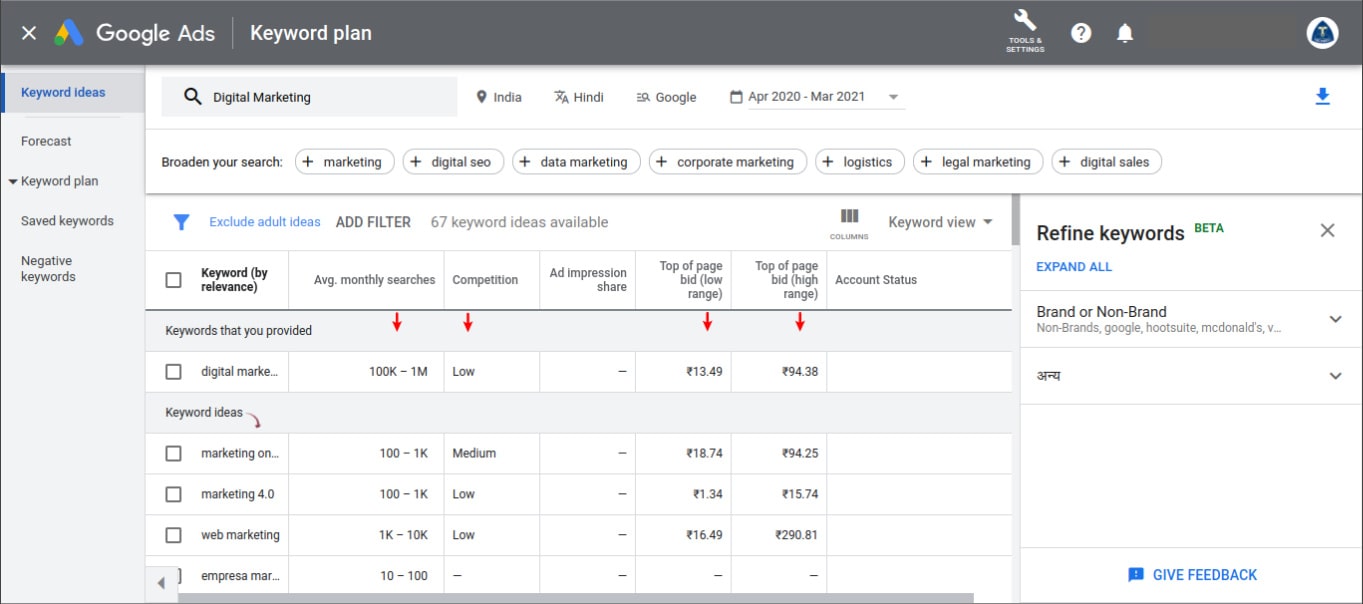Image resolution: width=1363 pixels, height=604 pixels.
Task: Change the Hindi language setting
Action: (x=579, y=97)
